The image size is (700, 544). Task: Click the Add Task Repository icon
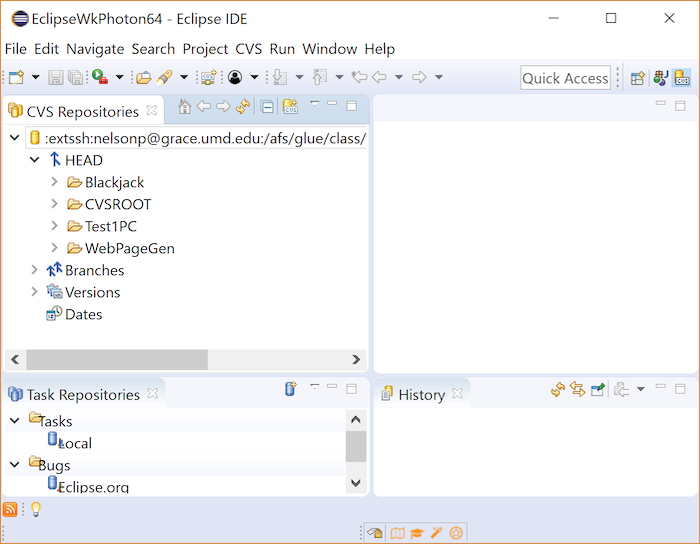pyautogui.click(x=290, y=389)
